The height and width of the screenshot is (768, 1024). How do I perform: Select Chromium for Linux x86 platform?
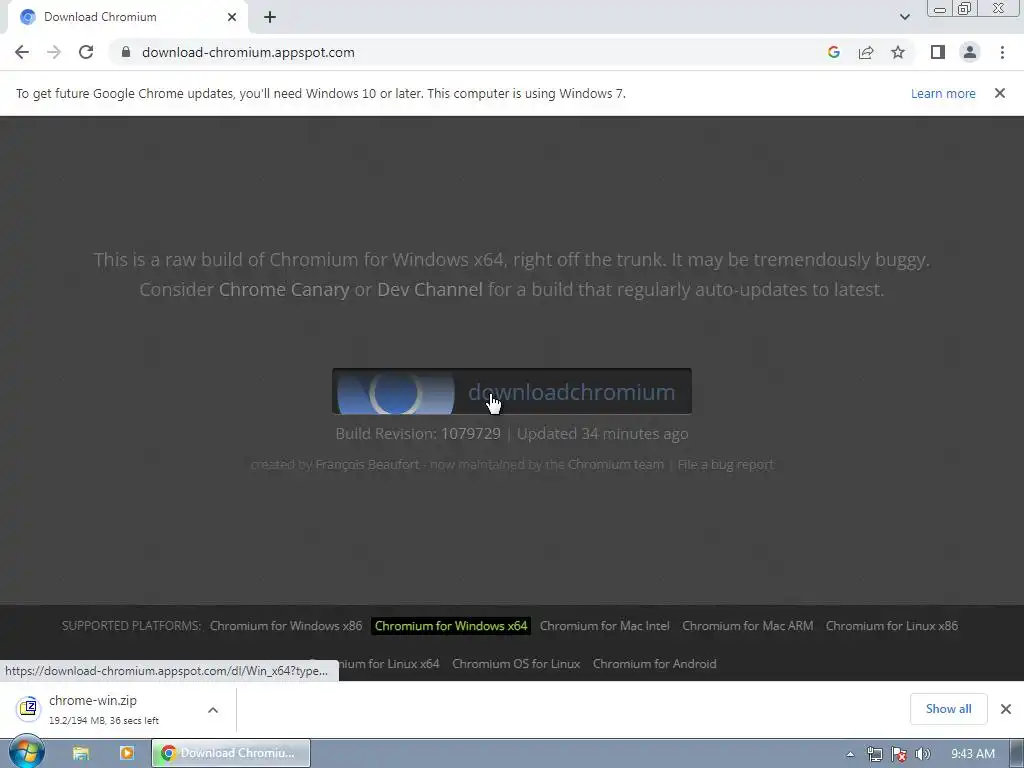[x=891, y=626]
